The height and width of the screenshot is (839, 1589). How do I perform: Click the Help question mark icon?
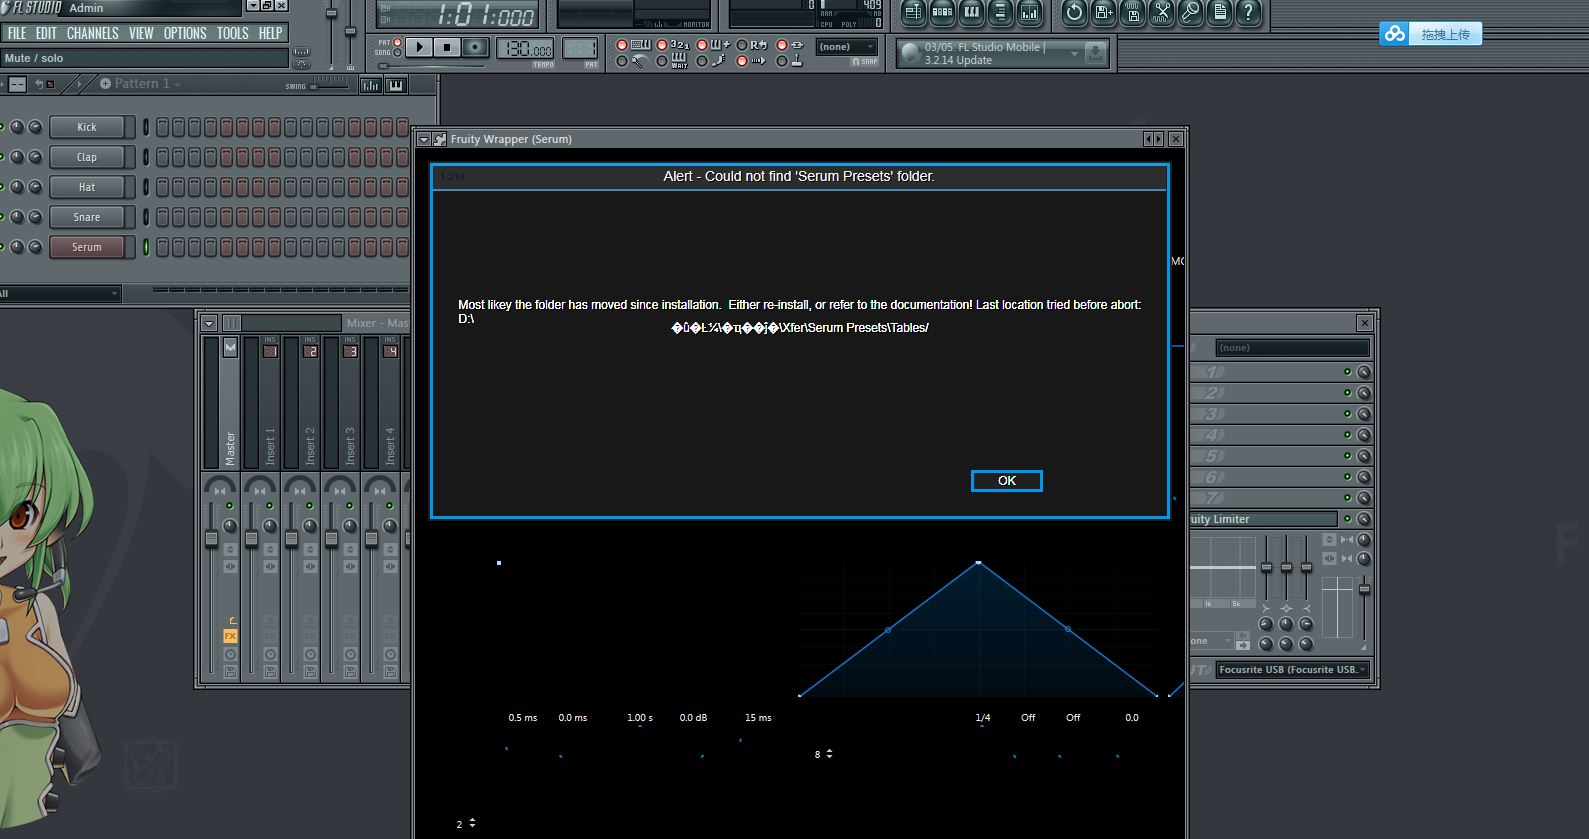[1248, 13]
